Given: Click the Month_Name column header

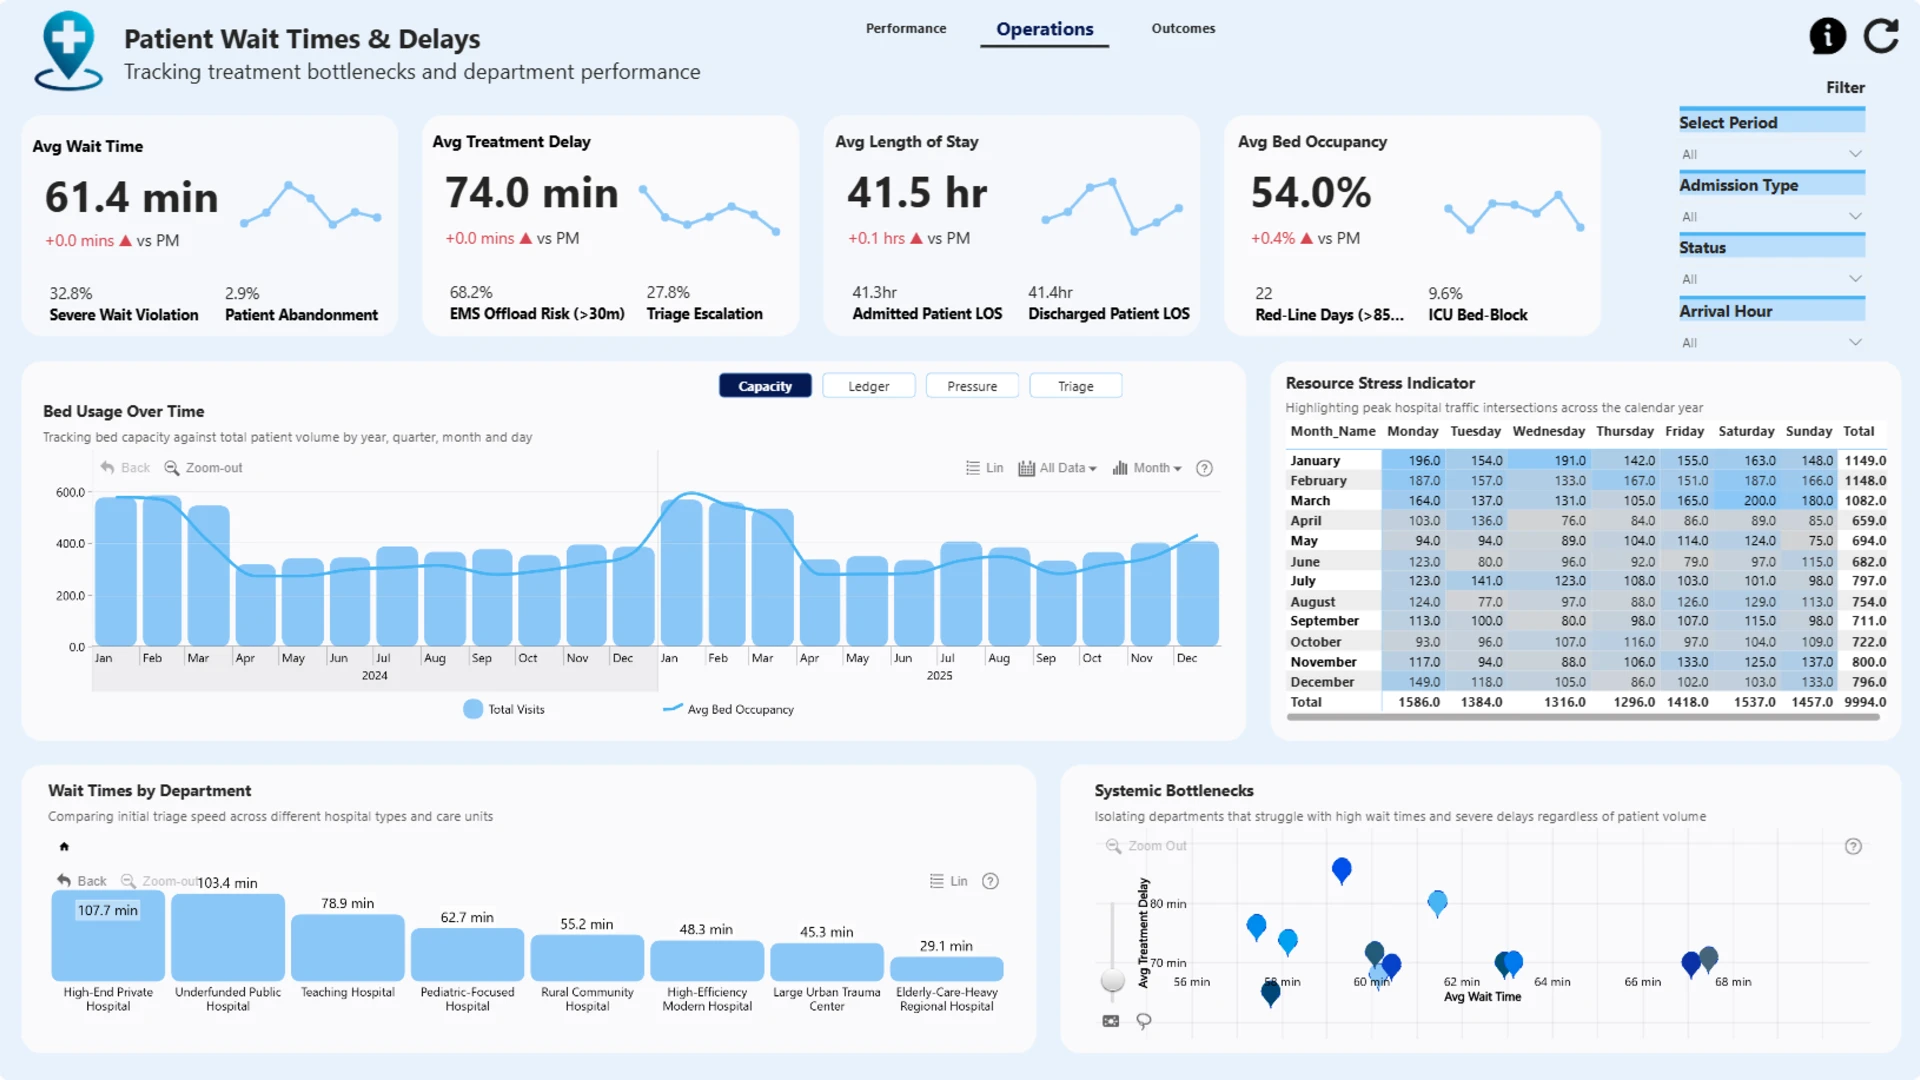Looking at the screenshot, I should click(1333, 431).
